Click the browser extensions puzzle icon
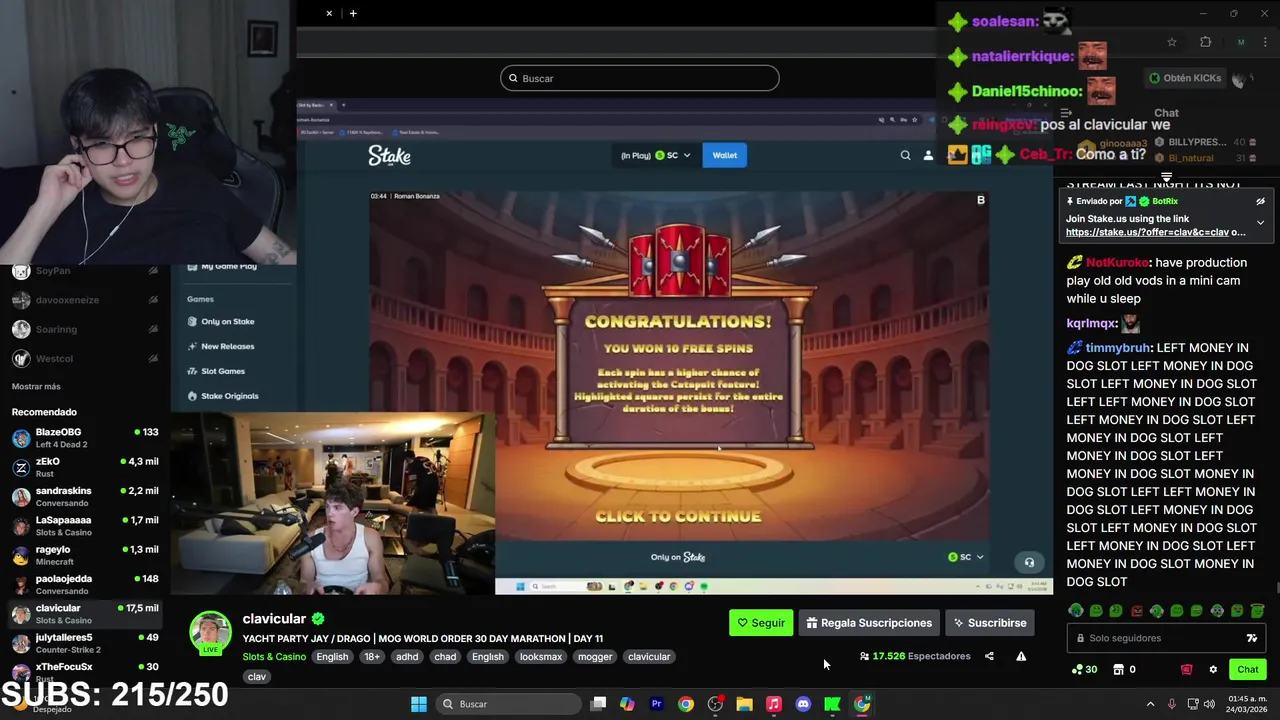This screenshot has width=1280, height=720. coord(1205,42)
